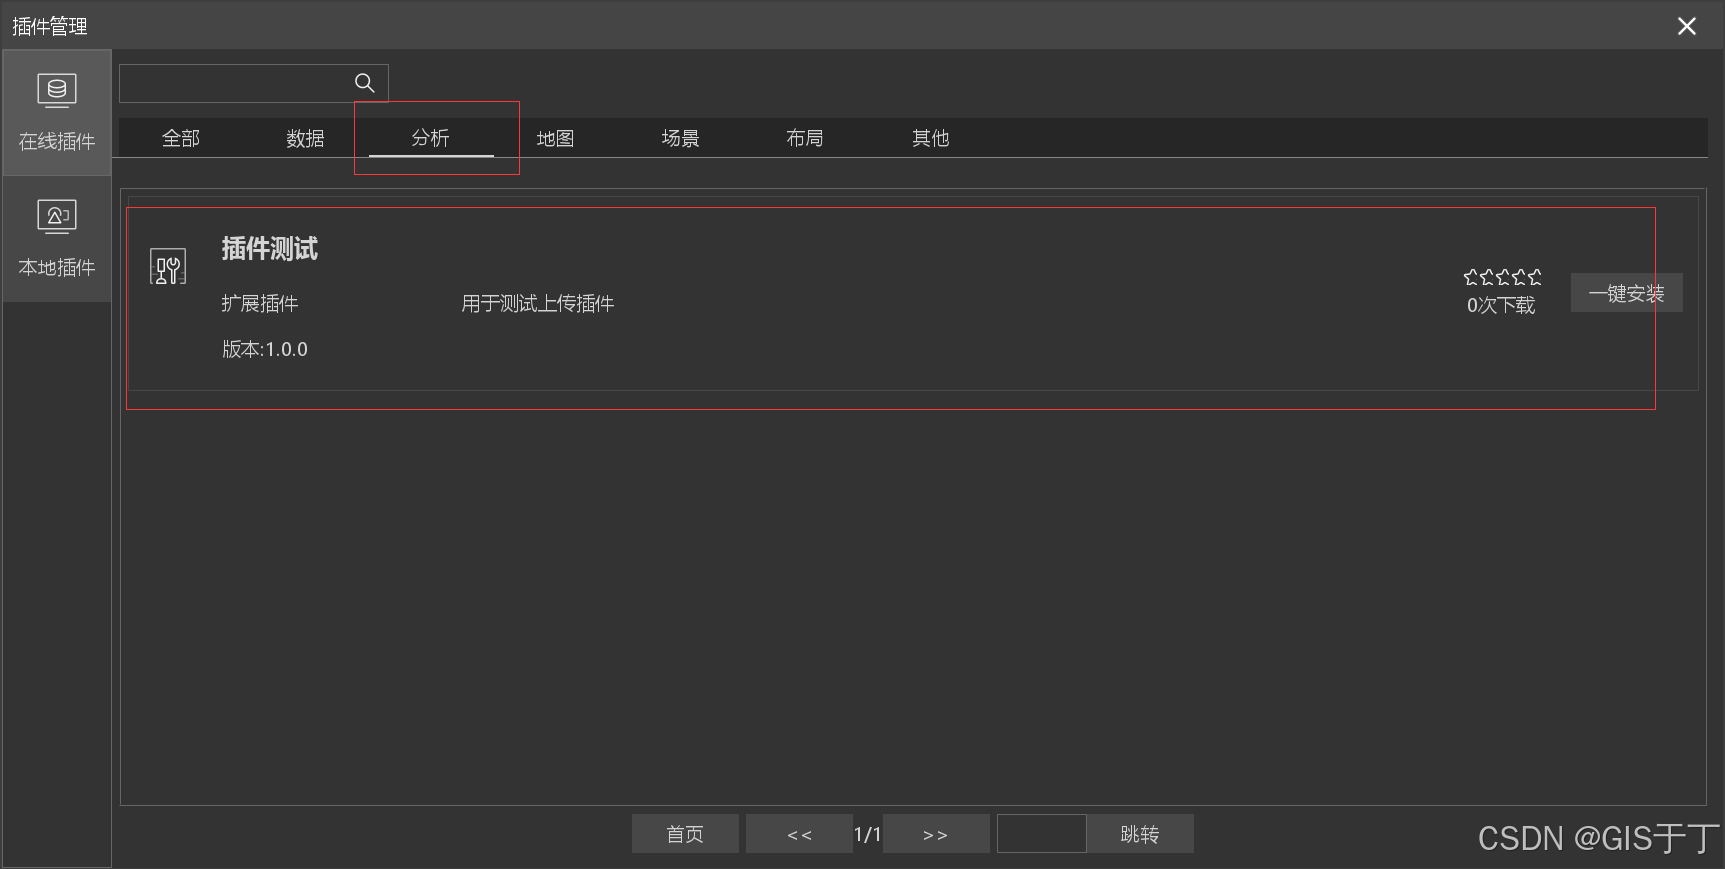Select the 分析 category tab
The width and height of the screenshot is (1725, 869).
(431, 138)
